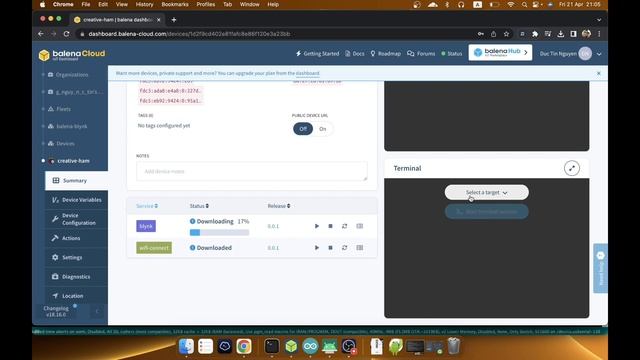Click the Downloading status info icon
Screen dimensions: 640x360
(192, 221)
